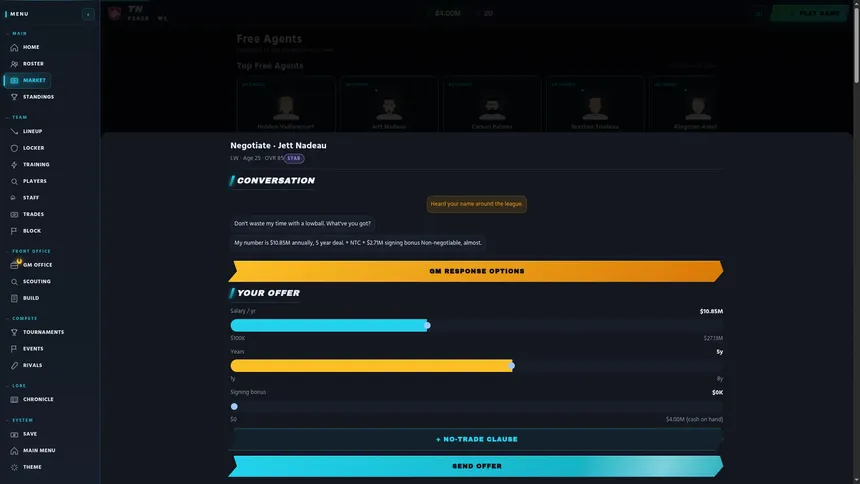Click the Training lightning icon
Viewport: 860px width, 484px height.
click(14, 165)
